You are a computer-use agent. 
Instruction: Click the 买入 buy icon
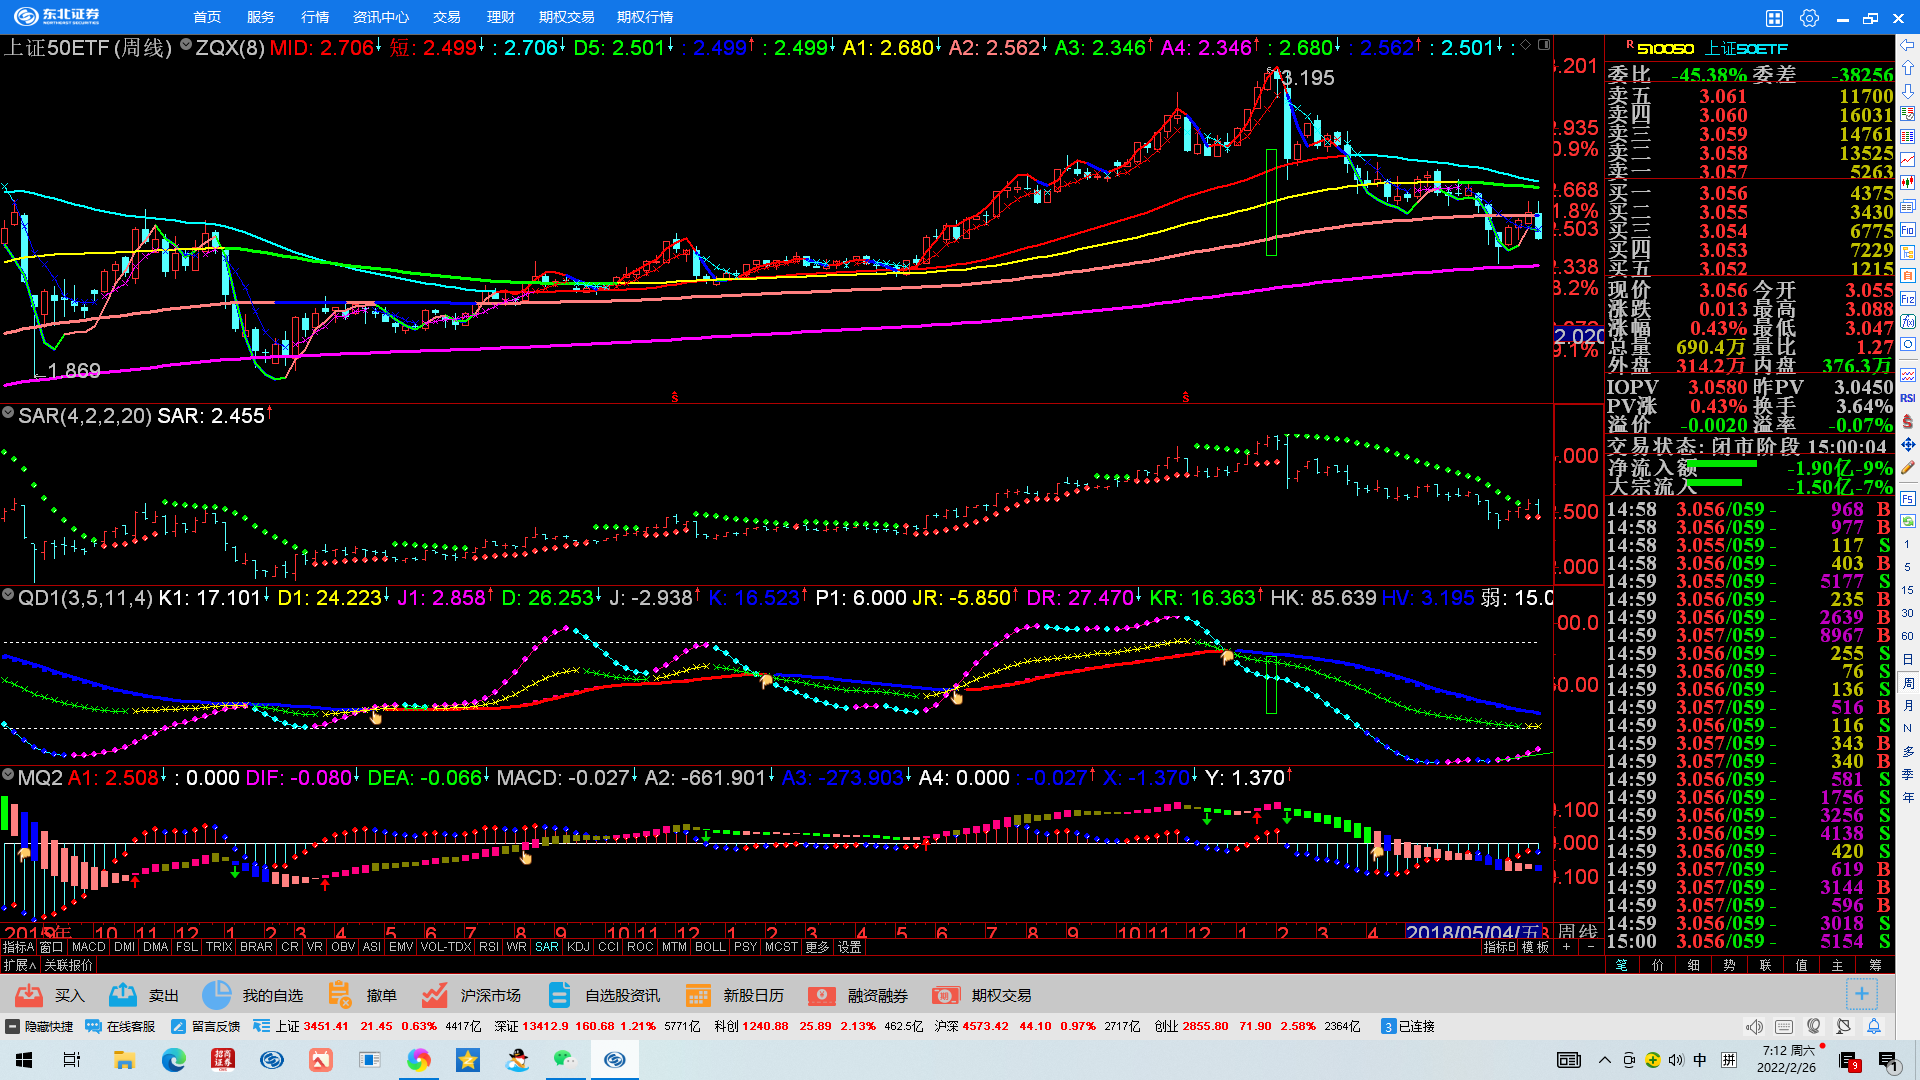(29, 995)
